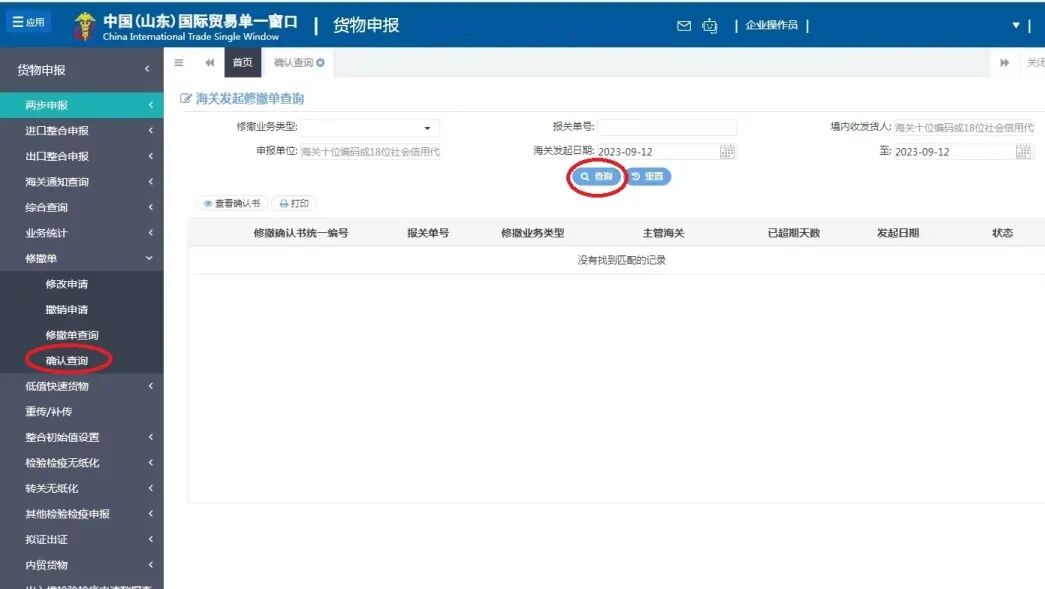Screen dimensions: 1045x589
Task: Click the 海关发起日期 date field
Action: (658, 151)
